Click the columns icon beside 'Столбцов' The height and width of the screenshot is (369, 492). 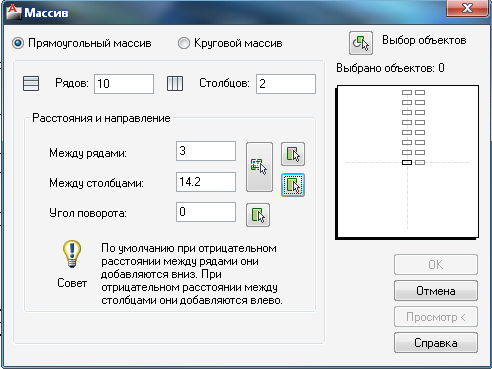[175, 83]
